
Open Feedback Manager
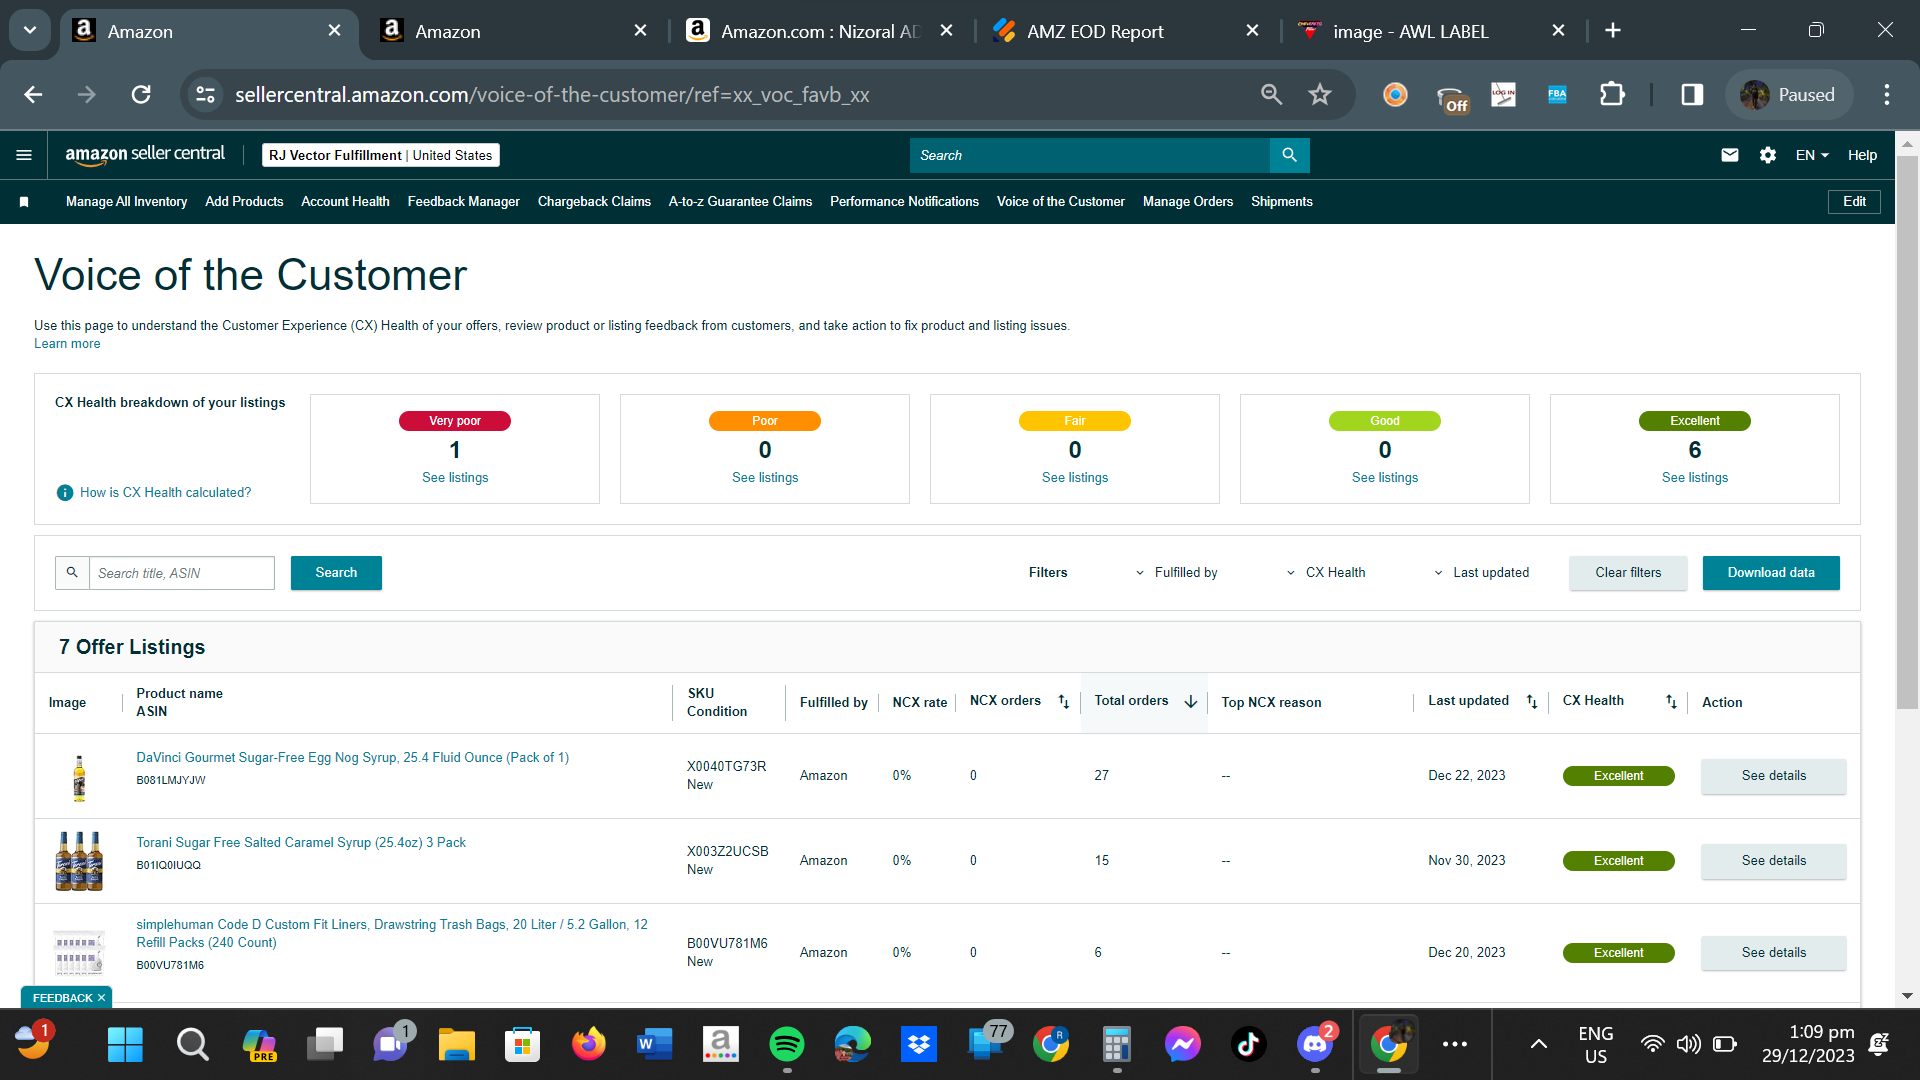[463, 202]
